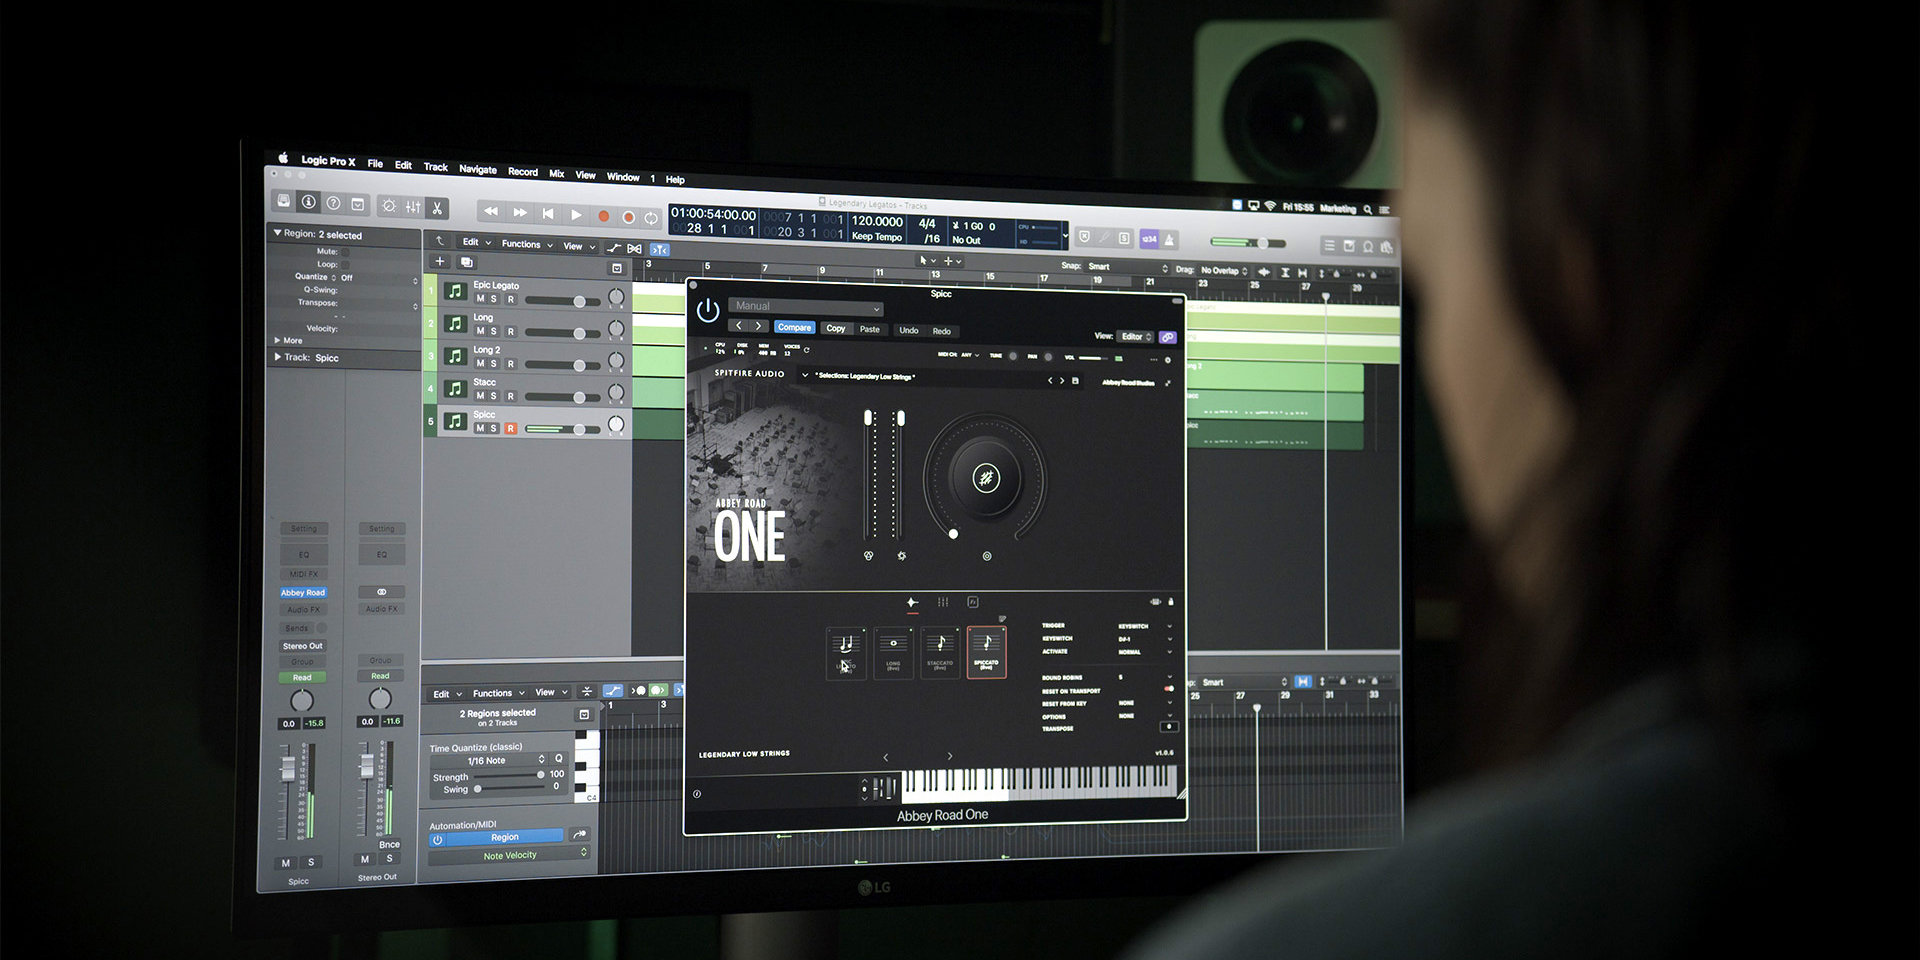Toggle Reset on Transport switch
The height and width of the screenshot is (960, 1920).
coord(1168,689)
